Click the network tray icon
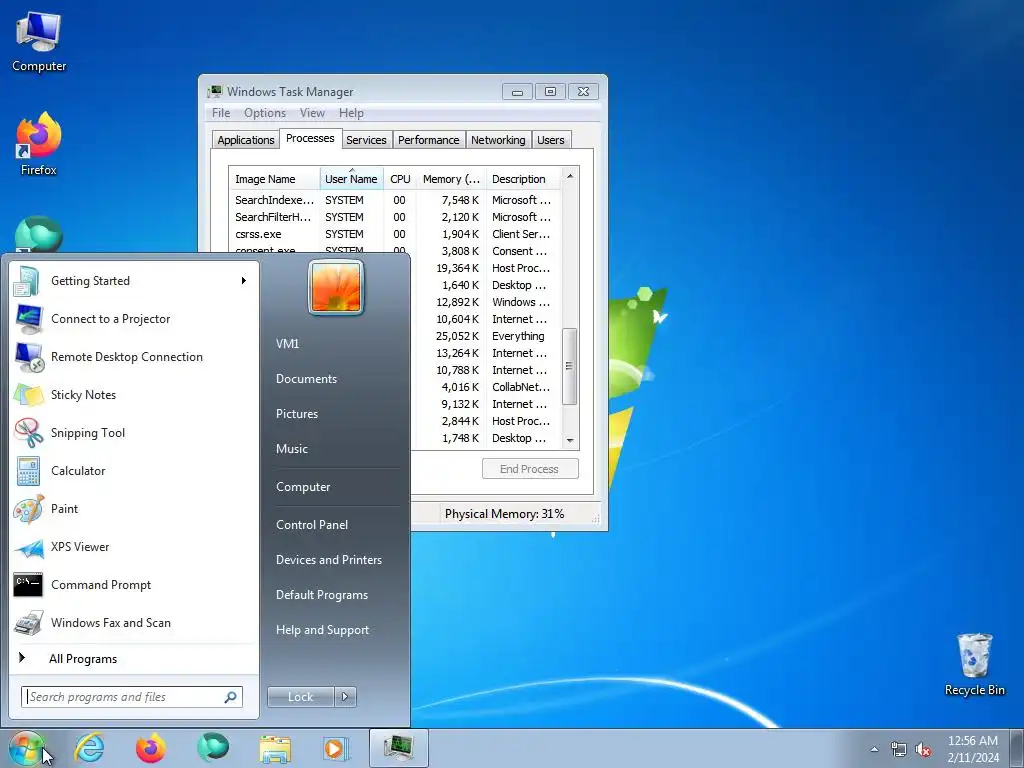 (x=899, y=750)
